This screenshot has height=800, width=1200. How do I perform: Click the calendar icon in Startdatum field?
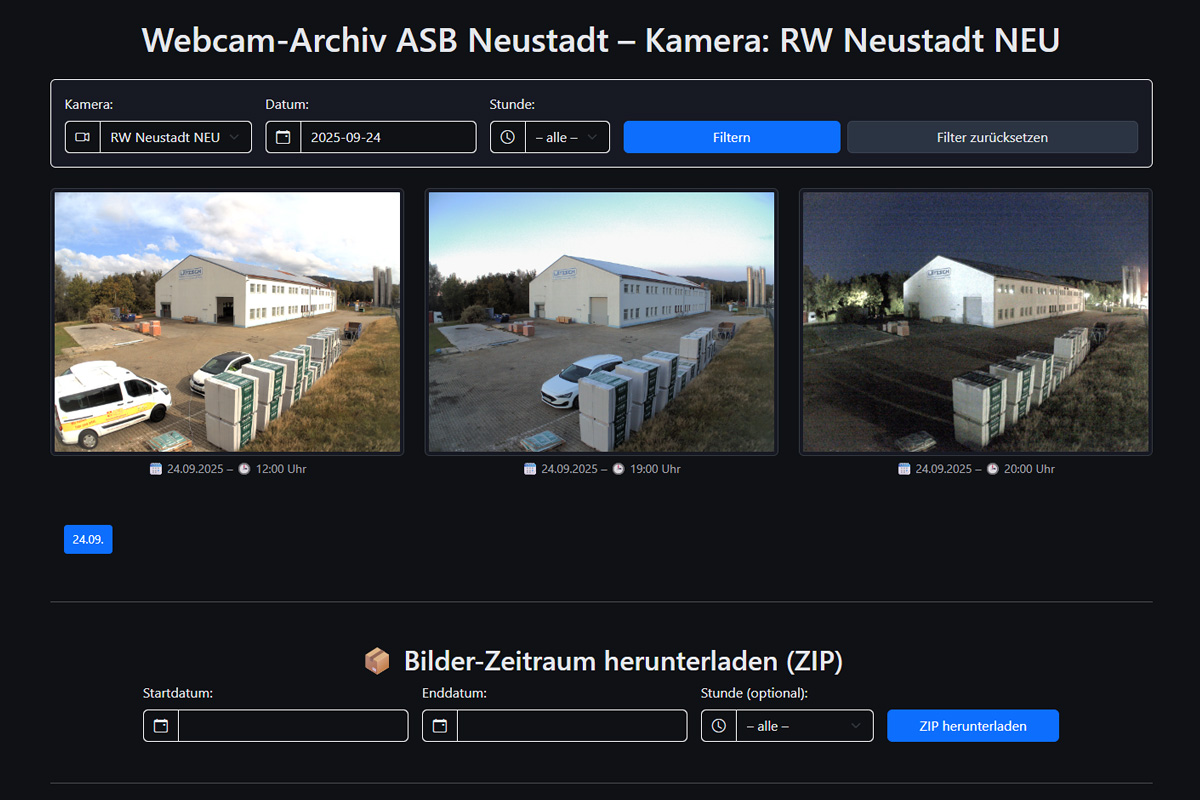(161, 726)
